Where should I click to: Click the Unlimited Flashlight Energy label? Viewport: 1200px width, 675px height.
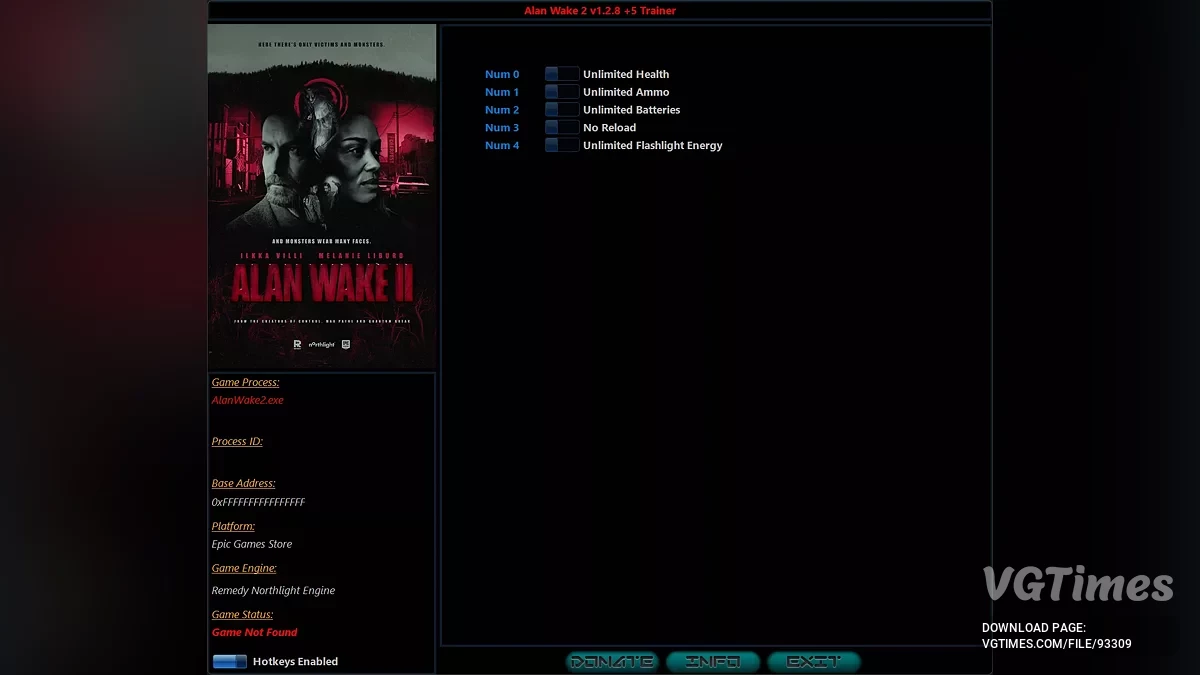coord(653,145)
